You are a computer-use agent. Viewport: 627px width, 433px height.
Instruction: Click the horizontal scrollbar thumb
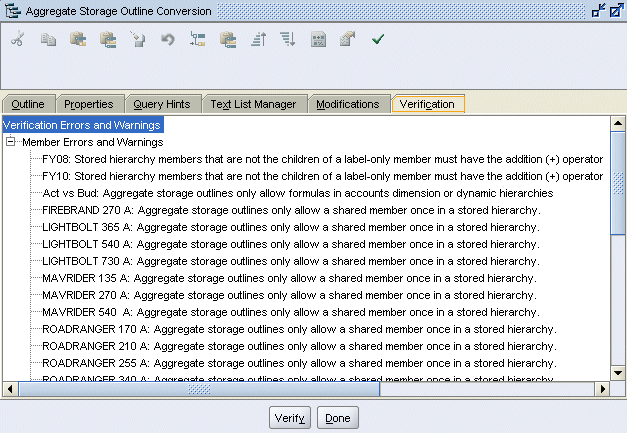(x=199, y=389)
